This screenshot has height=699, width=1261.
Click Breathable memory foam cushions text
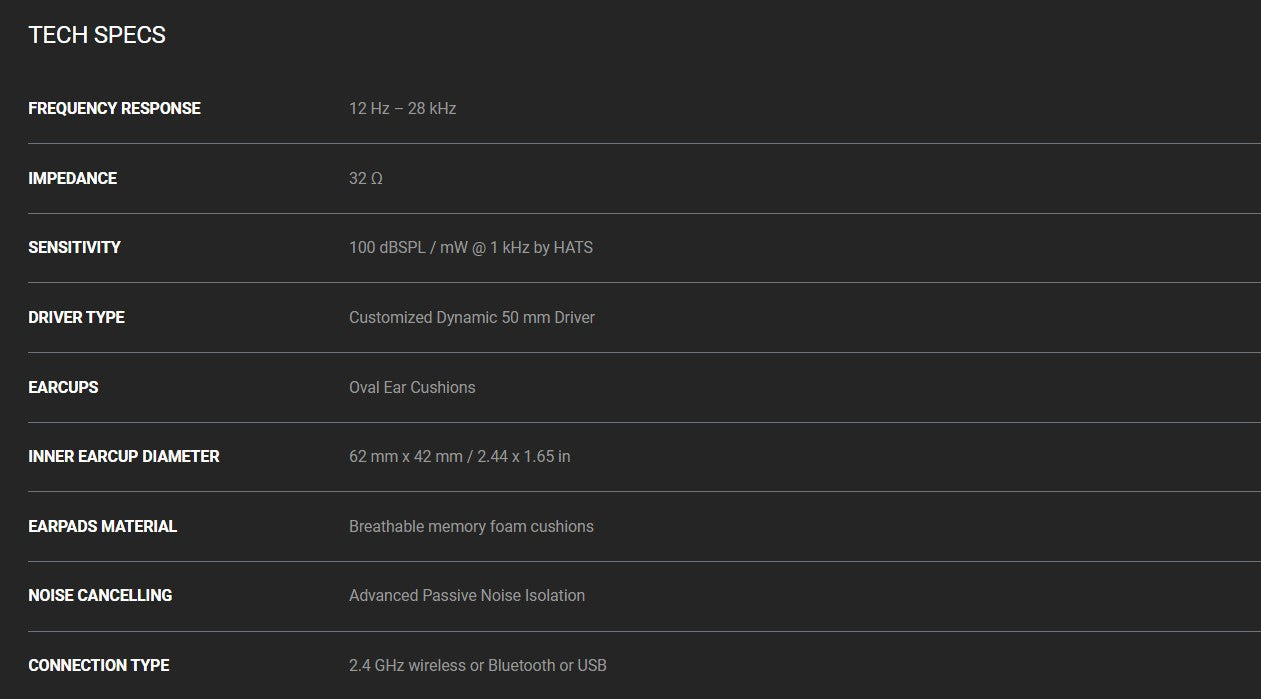point(471,526)
